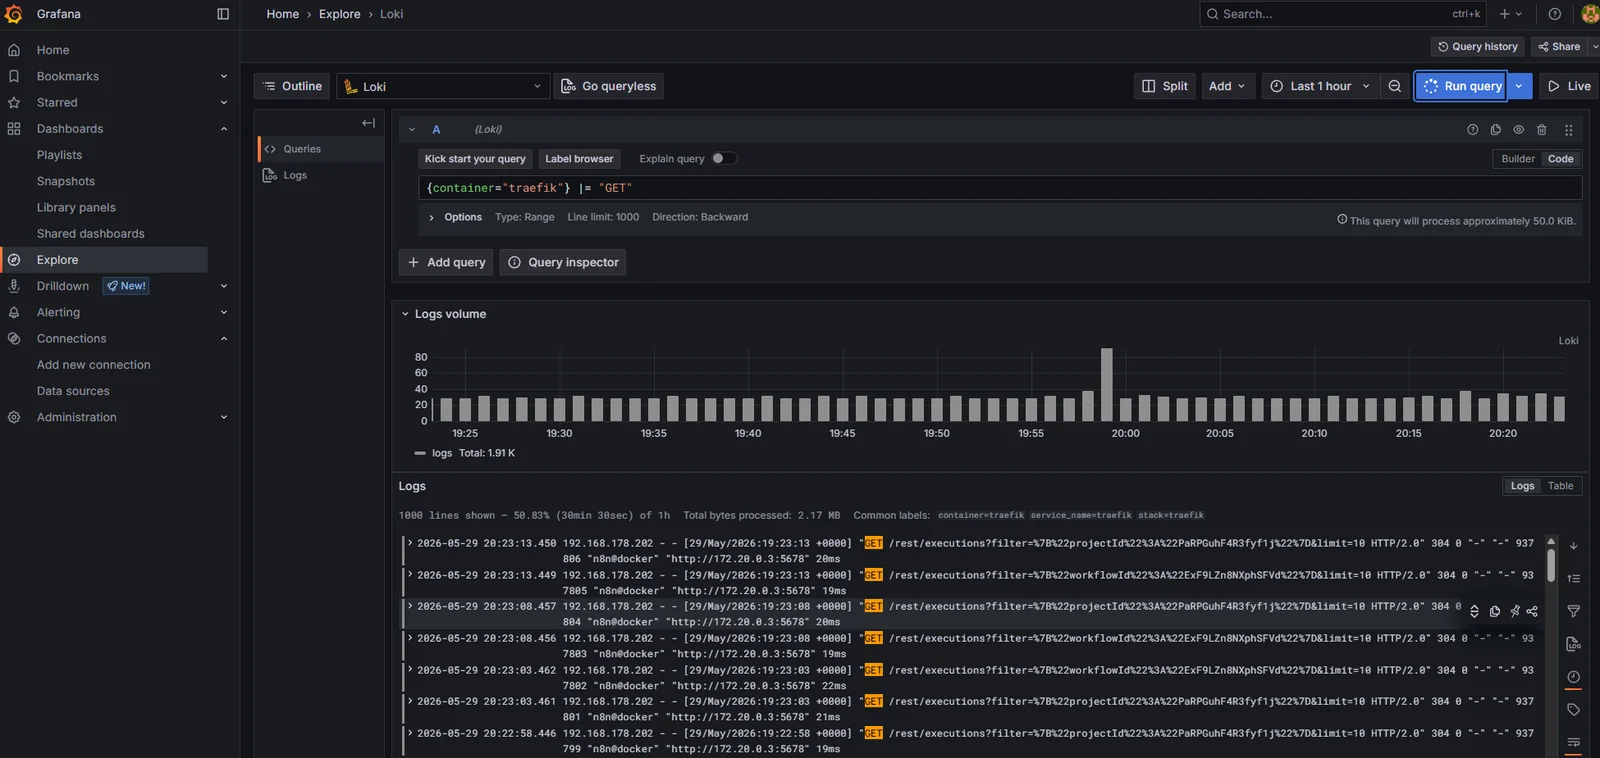Screen dimensions: 1600x758
Task: Click unique labels tag icon
Action: click(1573, 709)
